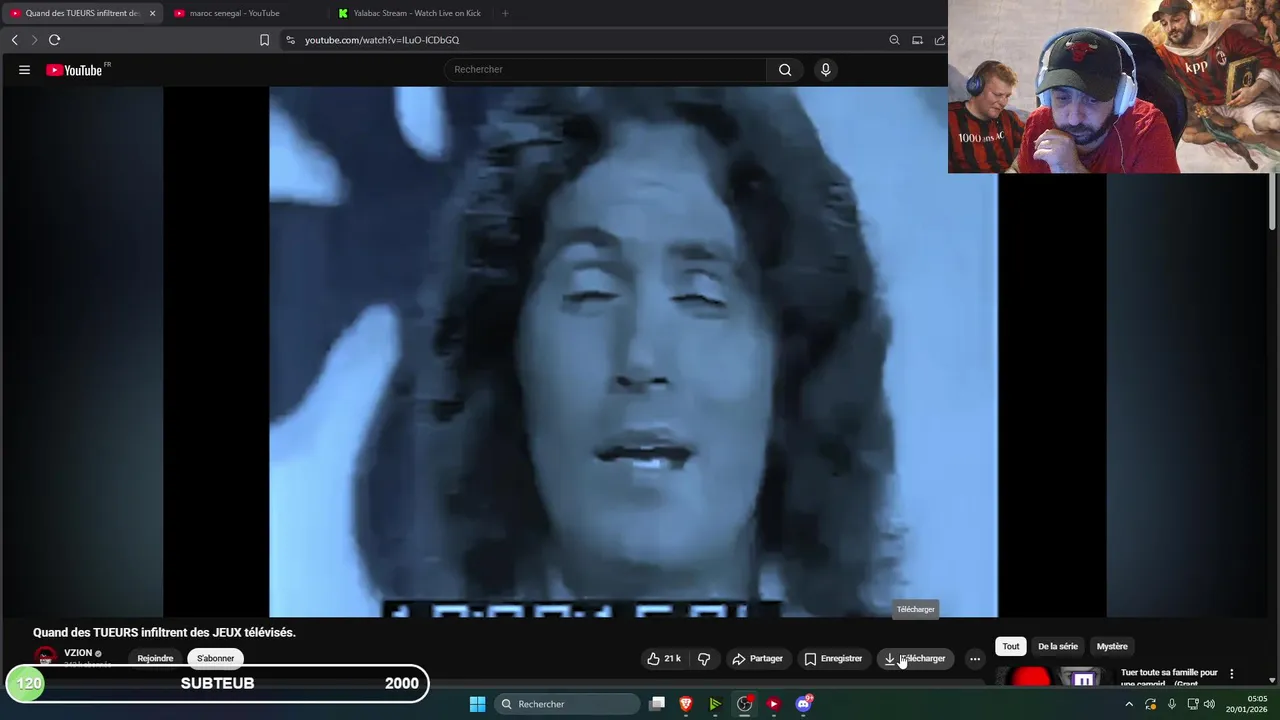Image resolution: width=1280 pixels, height=720 pixels.
Task: Focus the YouTube 'Rechercher' search field
Action: (605, 70)
